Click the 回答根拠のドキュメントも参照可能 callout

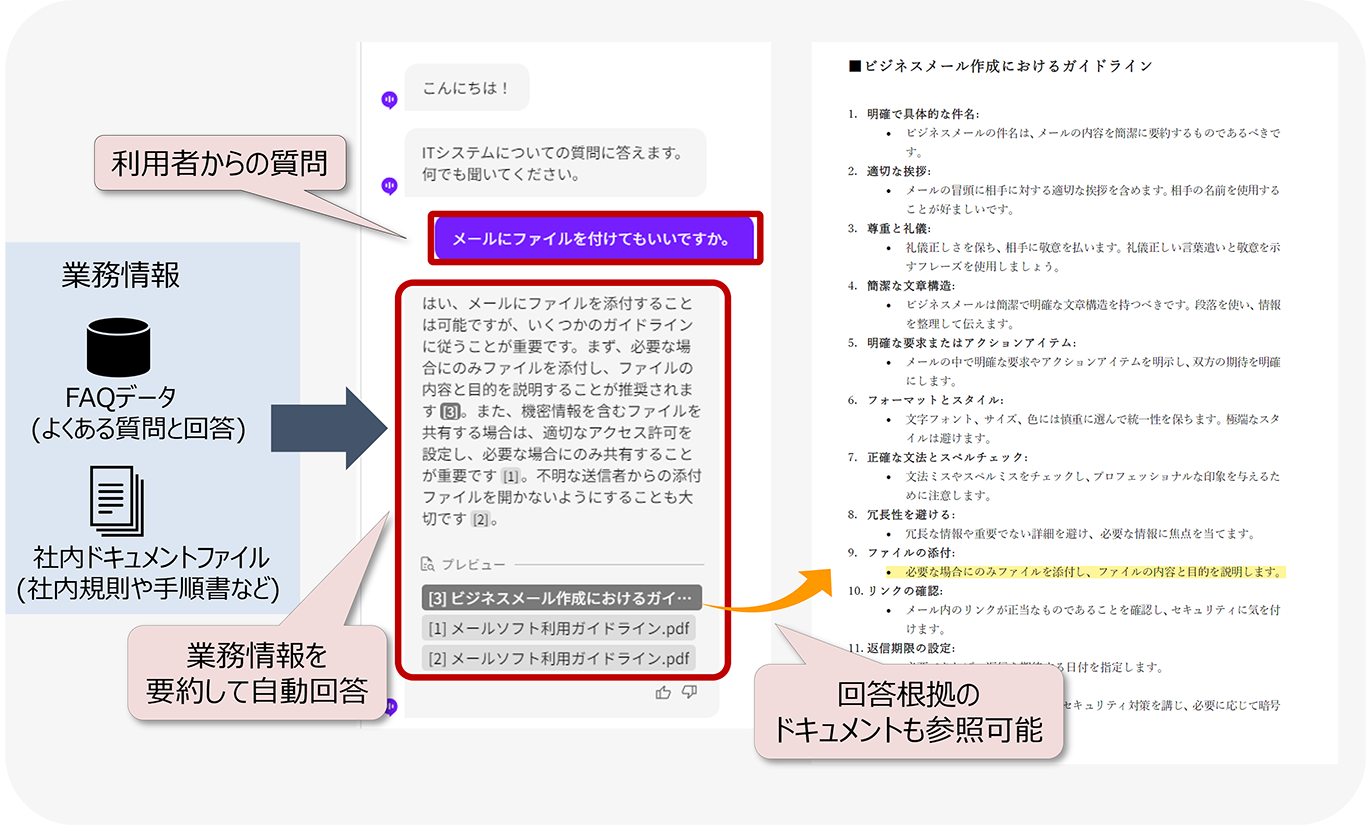click(908, 712)
